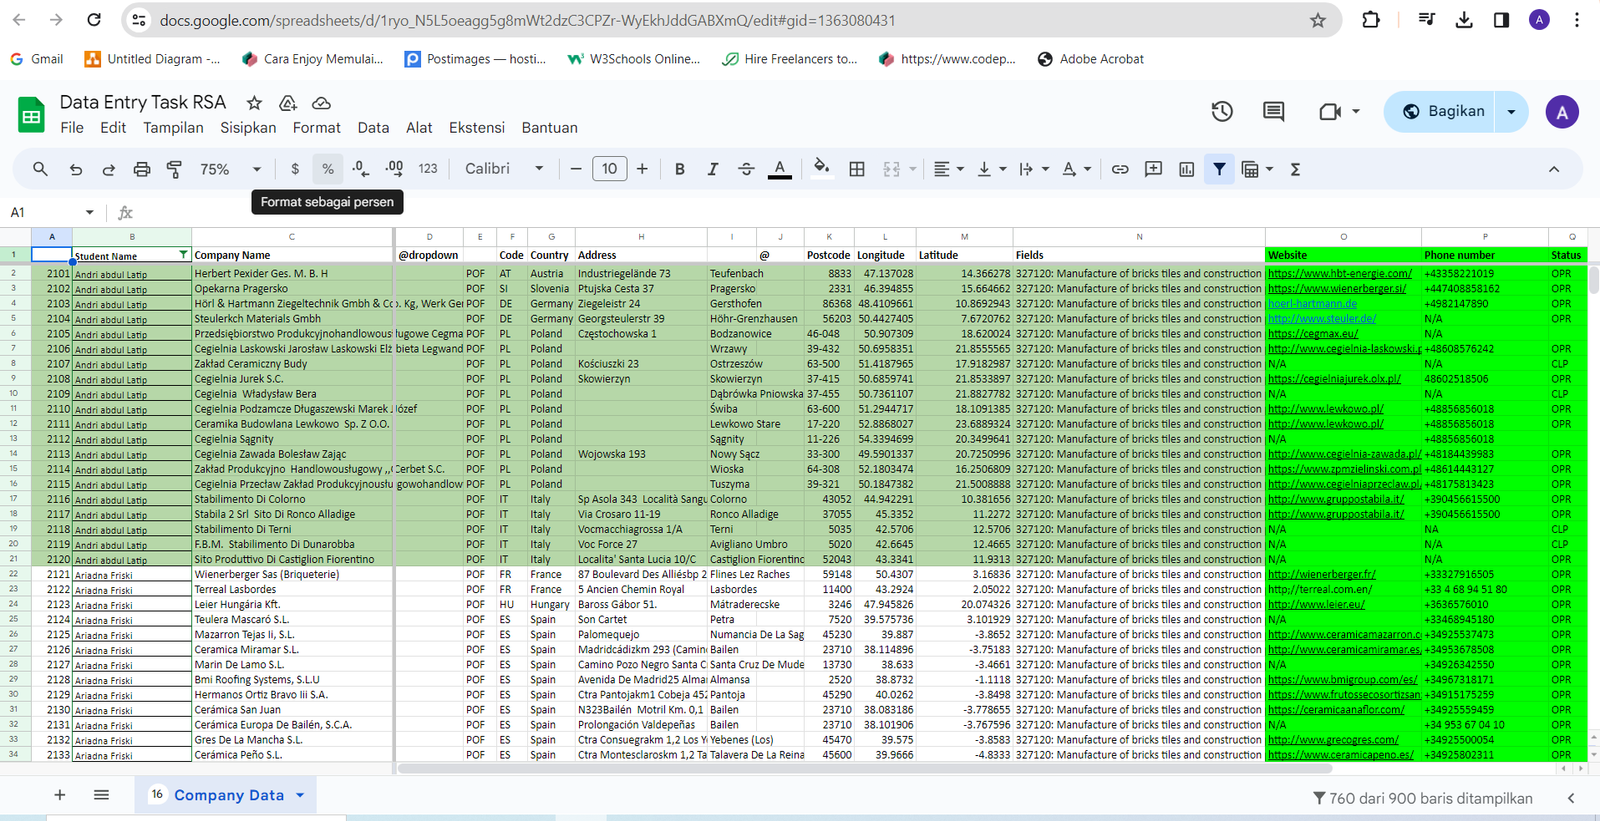Viewport: 1600px width, 821px height.
Task: Decrease decimal places
Action: point(361,169)
